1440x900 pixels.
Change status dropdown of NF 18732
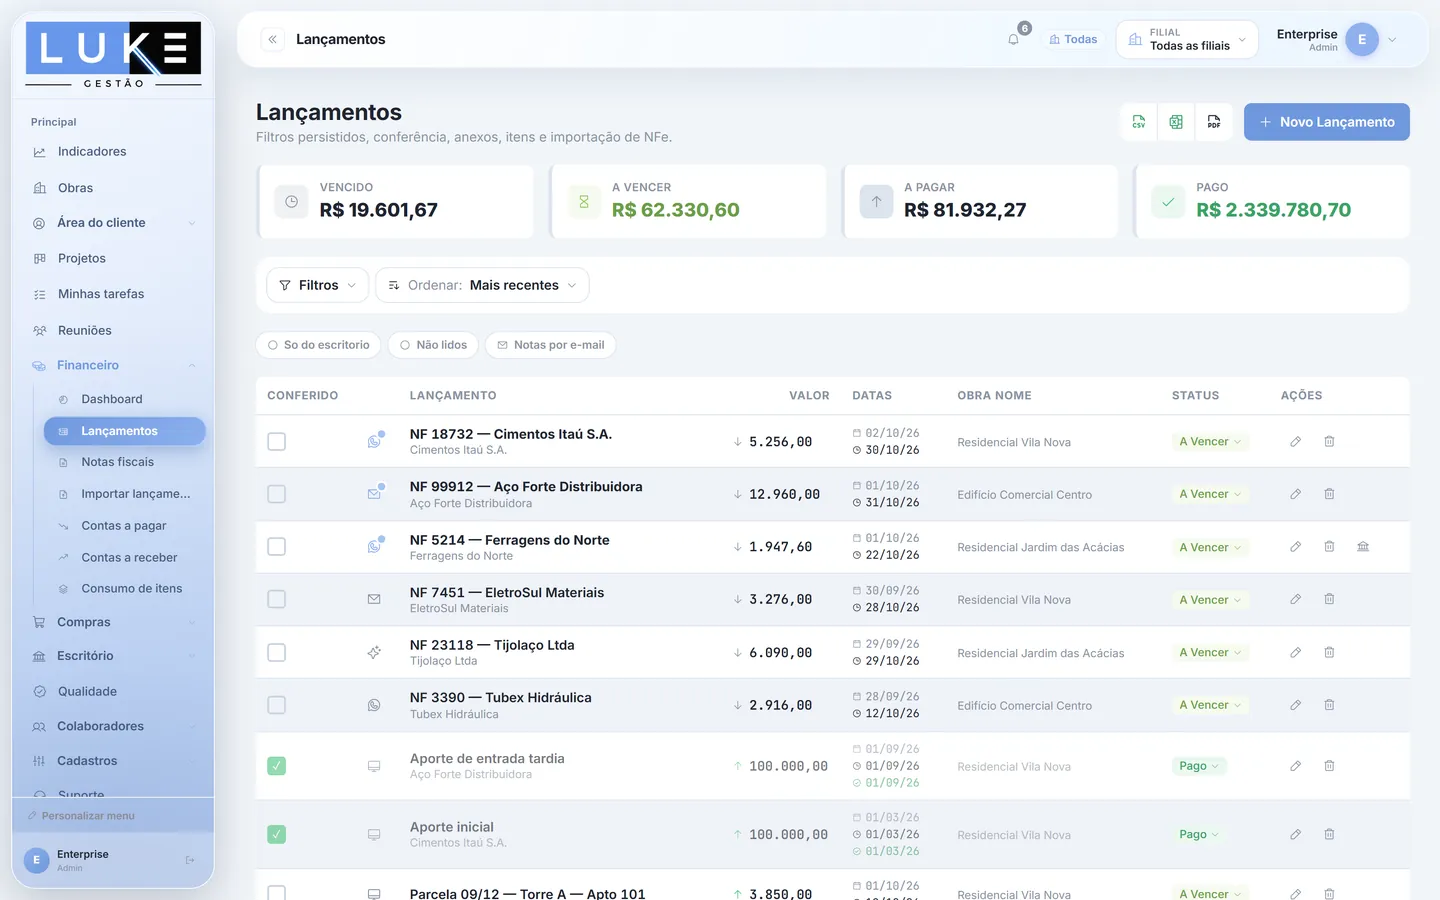click(1210, 442)
